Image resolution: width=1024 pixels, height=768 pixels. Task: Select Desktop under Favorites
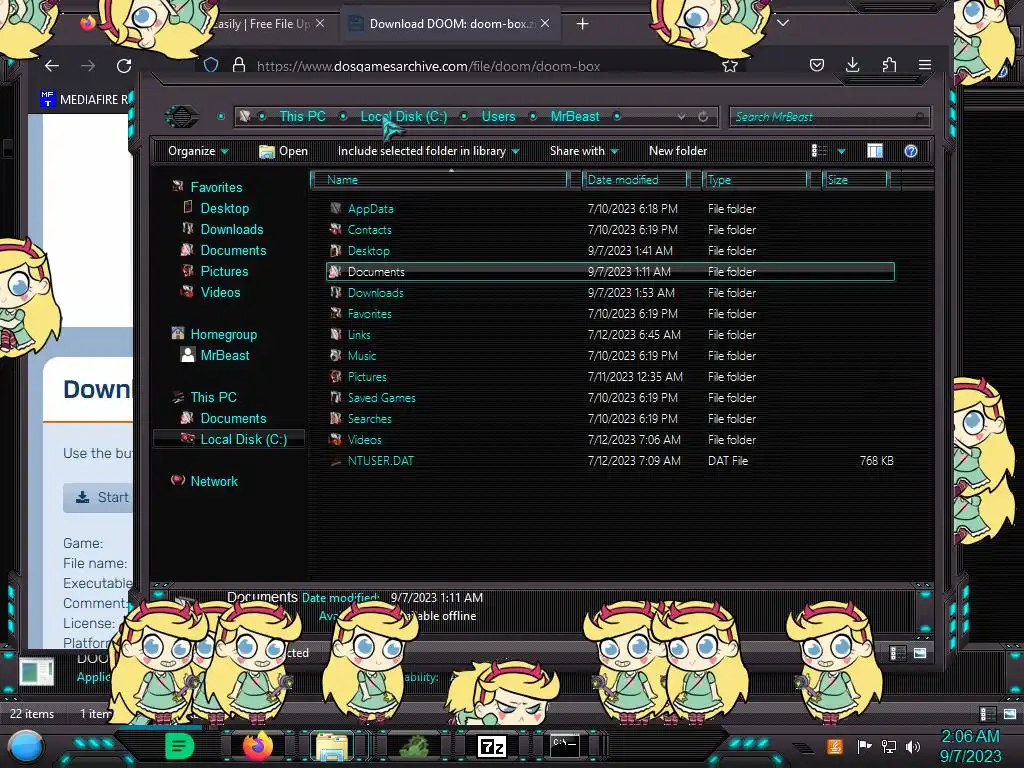[225, 208]
